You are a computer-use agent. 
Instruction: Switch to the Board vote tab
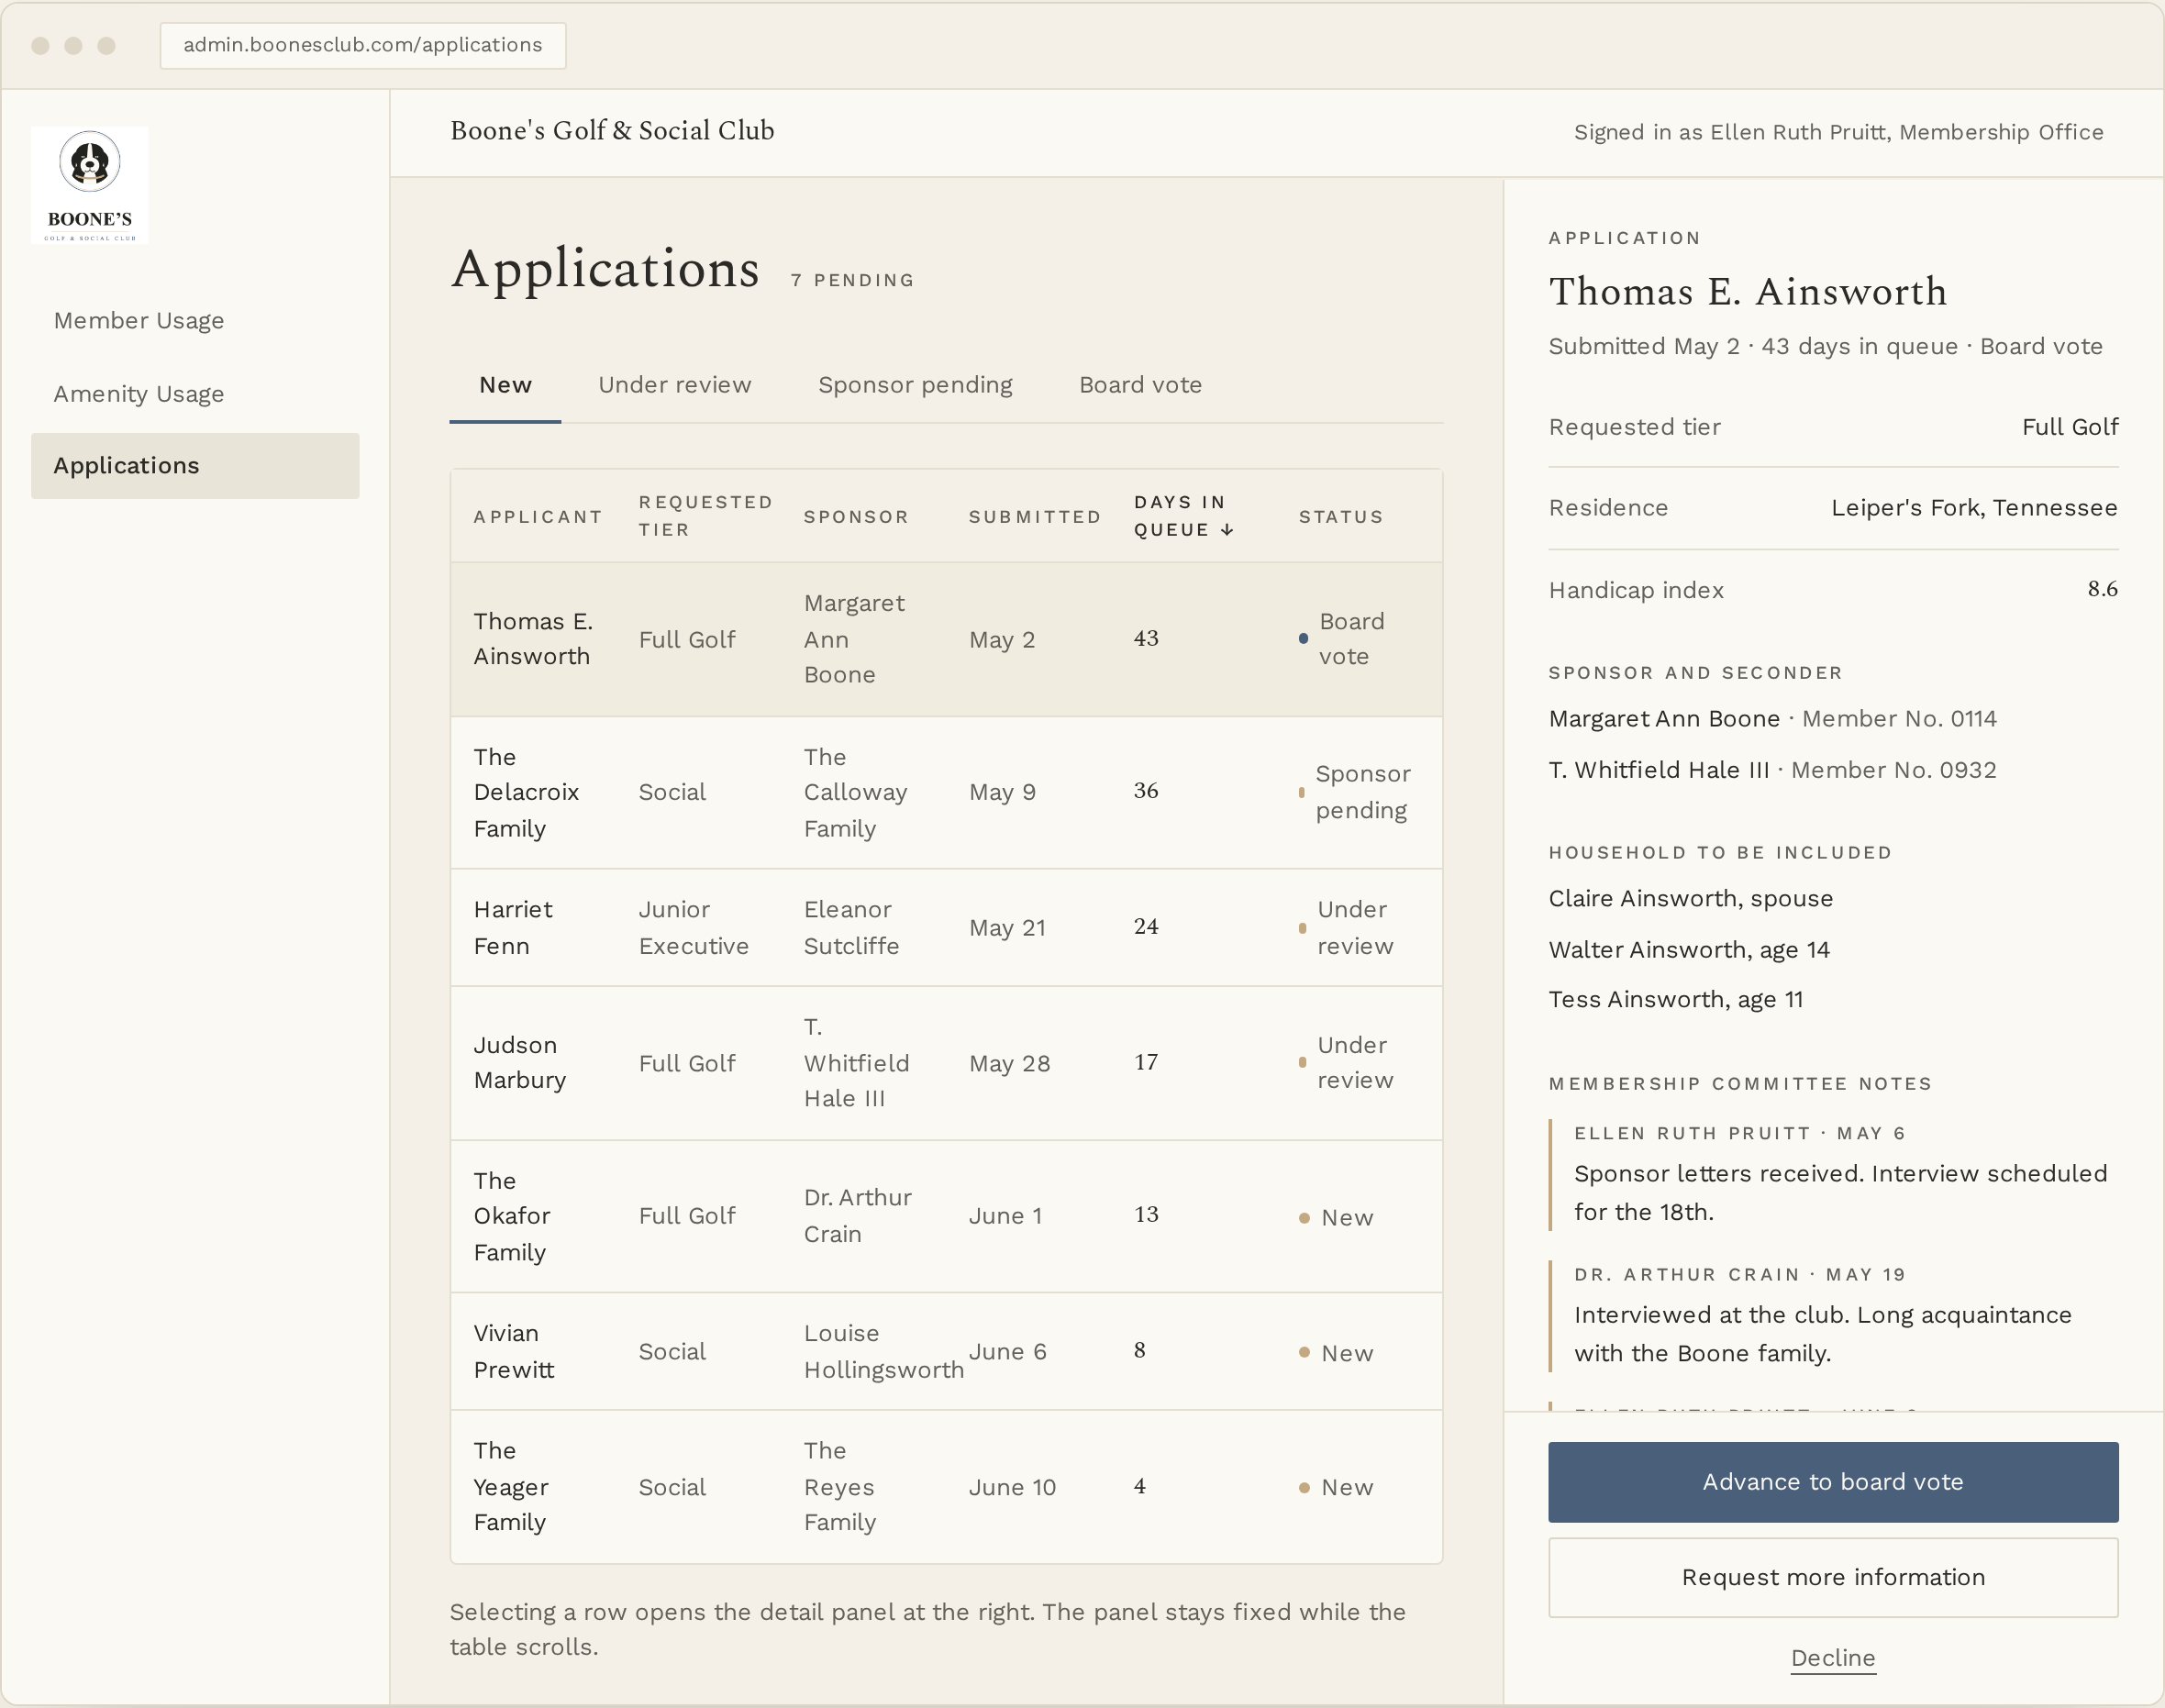pyautogui.click(x=1140, y=385)
